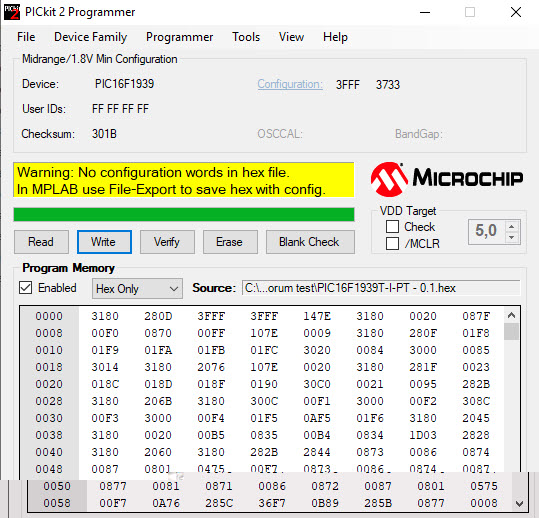
Task: Select memory cell 280D in row 0000
Action: 158,316
